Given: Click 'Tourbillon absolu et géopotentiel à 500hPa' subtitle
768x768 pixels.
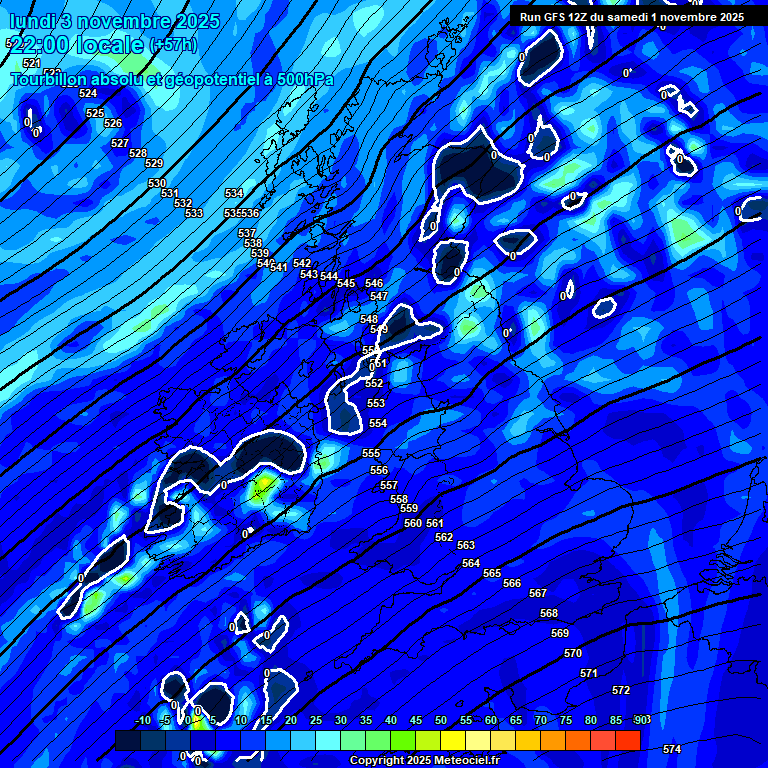Looking at the screenshot, I should click(172, 79).
